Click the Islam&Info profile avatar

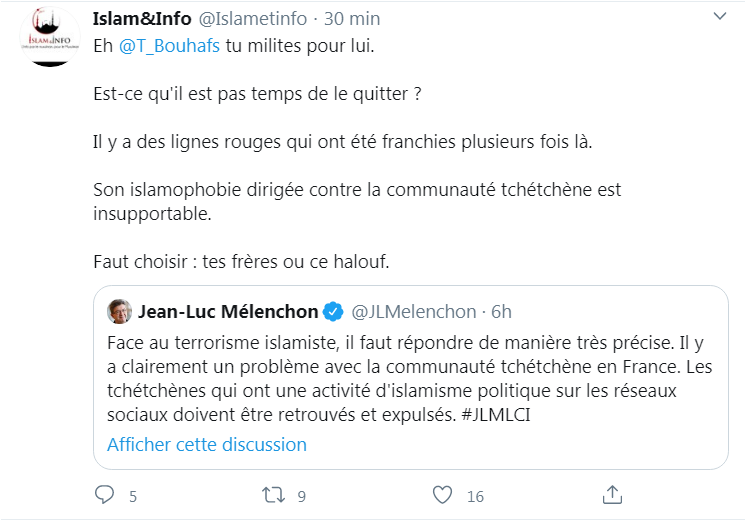(50, 38)
